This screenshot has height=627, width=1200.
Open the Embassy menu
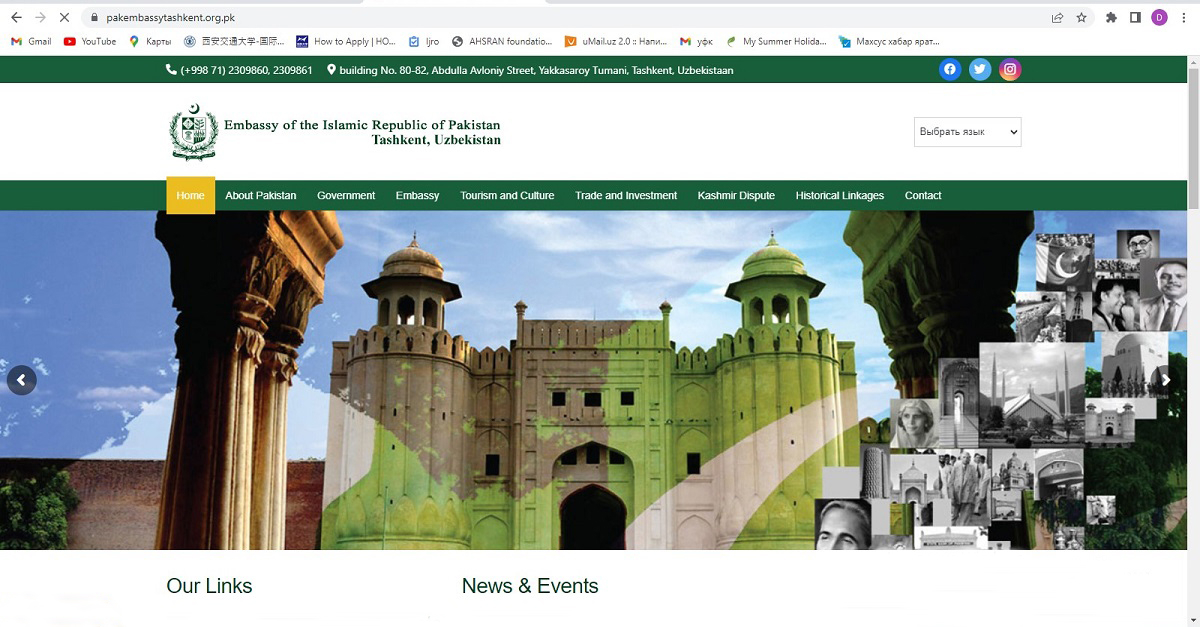[x=417, y=195]
